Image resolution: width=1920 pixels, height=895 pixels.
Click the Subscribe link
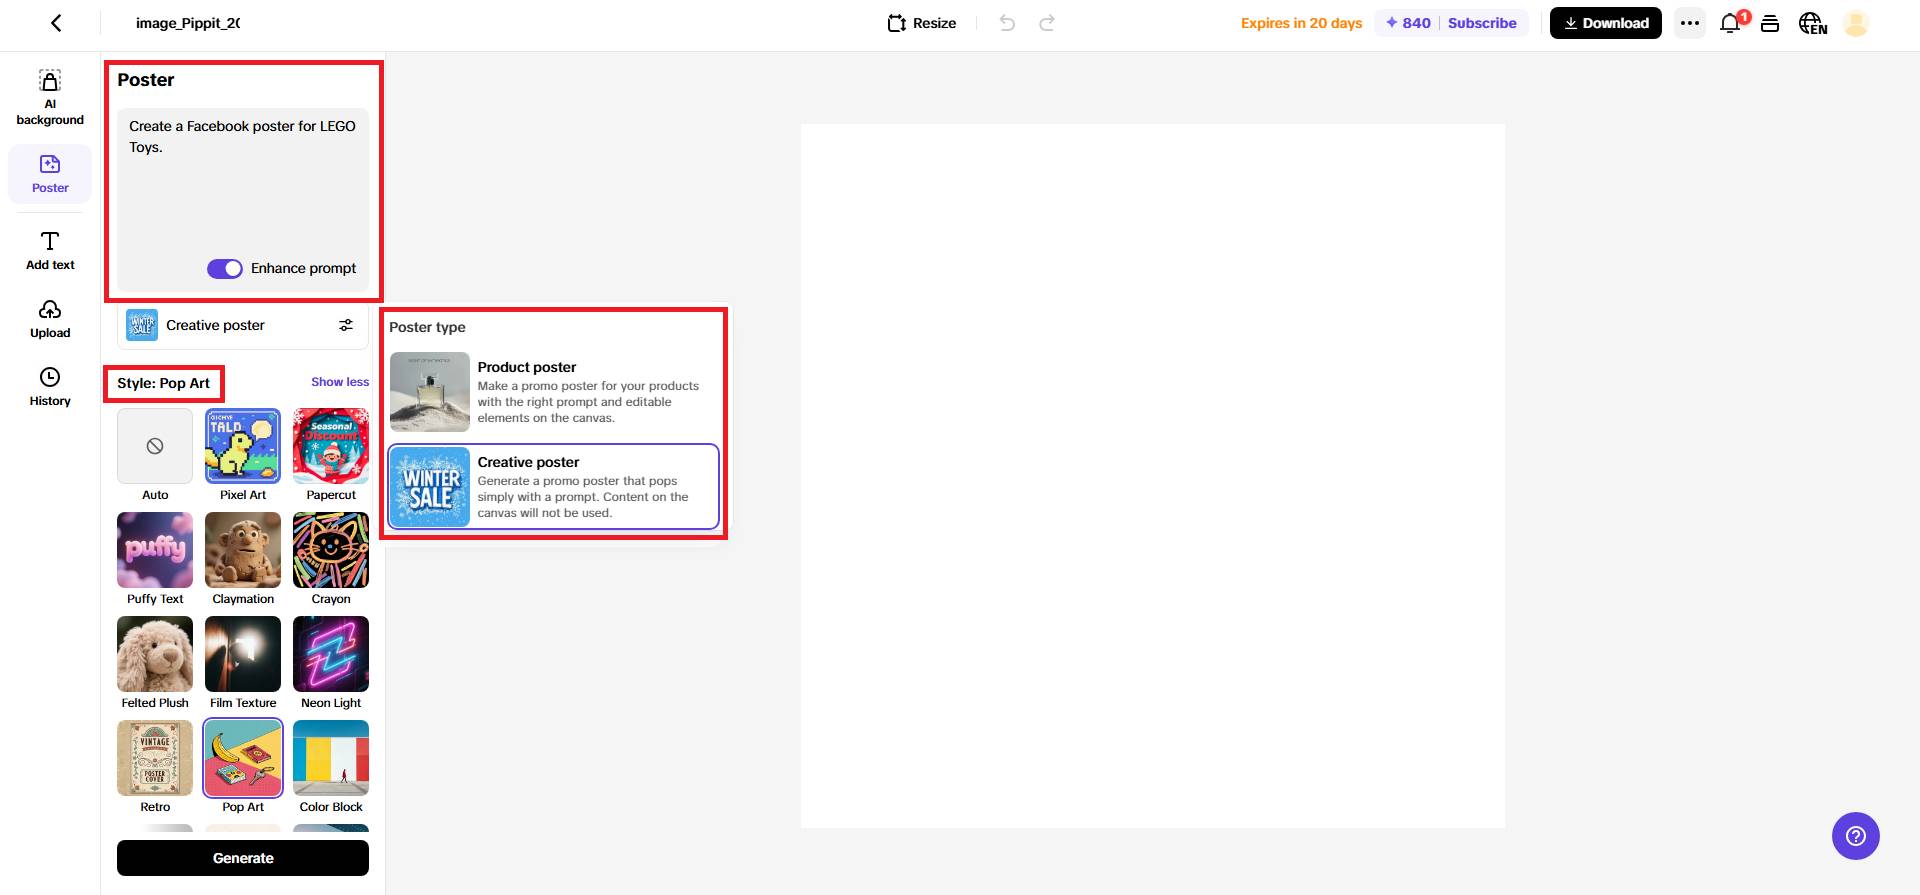tap(1482, 23)
